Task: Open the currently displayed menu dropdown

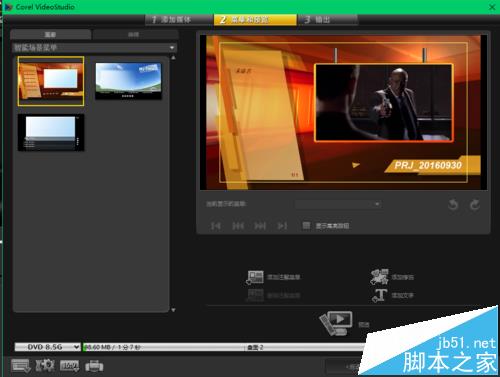Action: (x=338, y=204)
